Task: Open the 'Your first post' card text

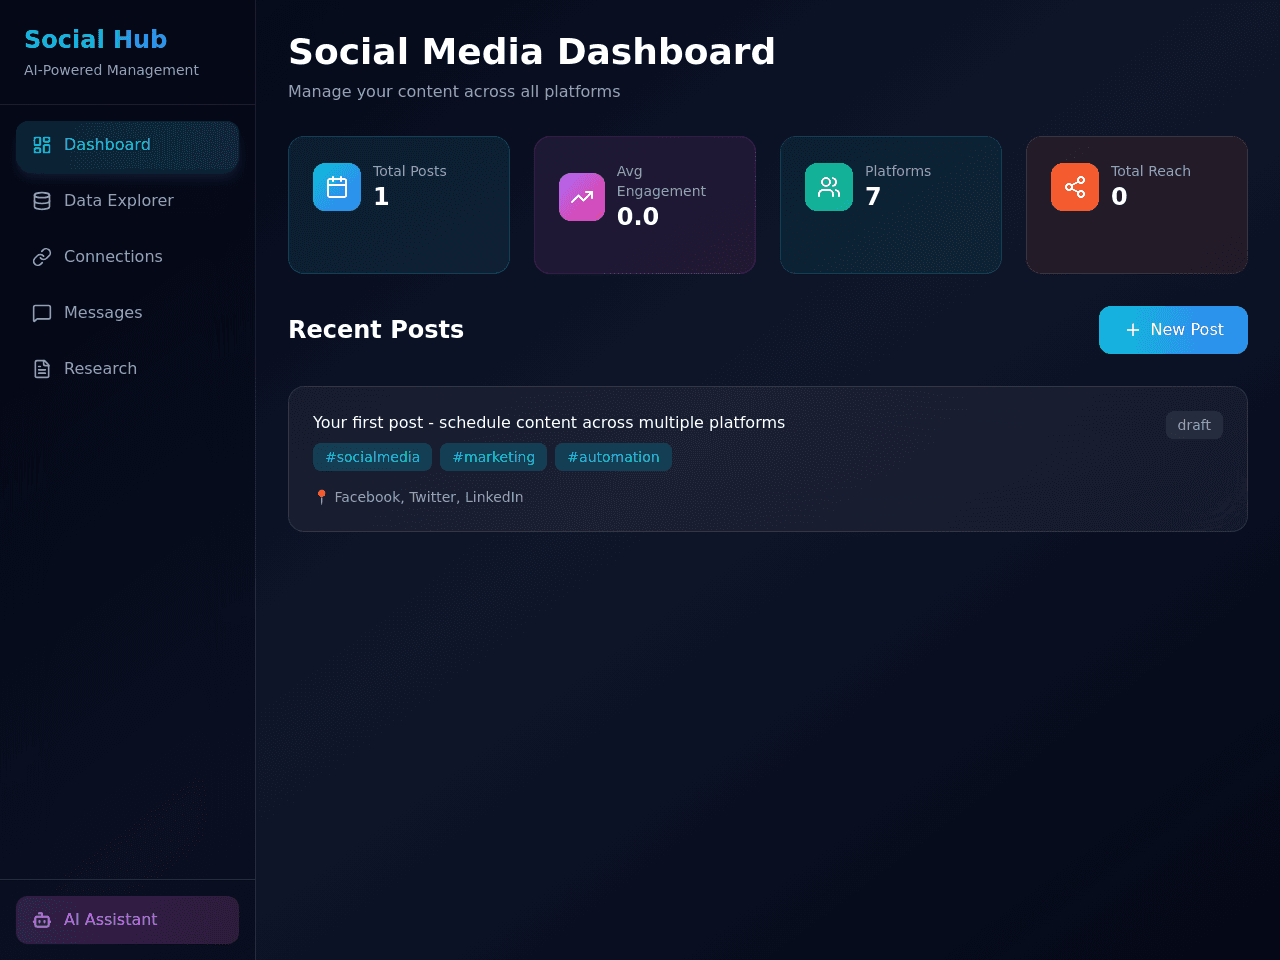Action: tap(549, 423)
